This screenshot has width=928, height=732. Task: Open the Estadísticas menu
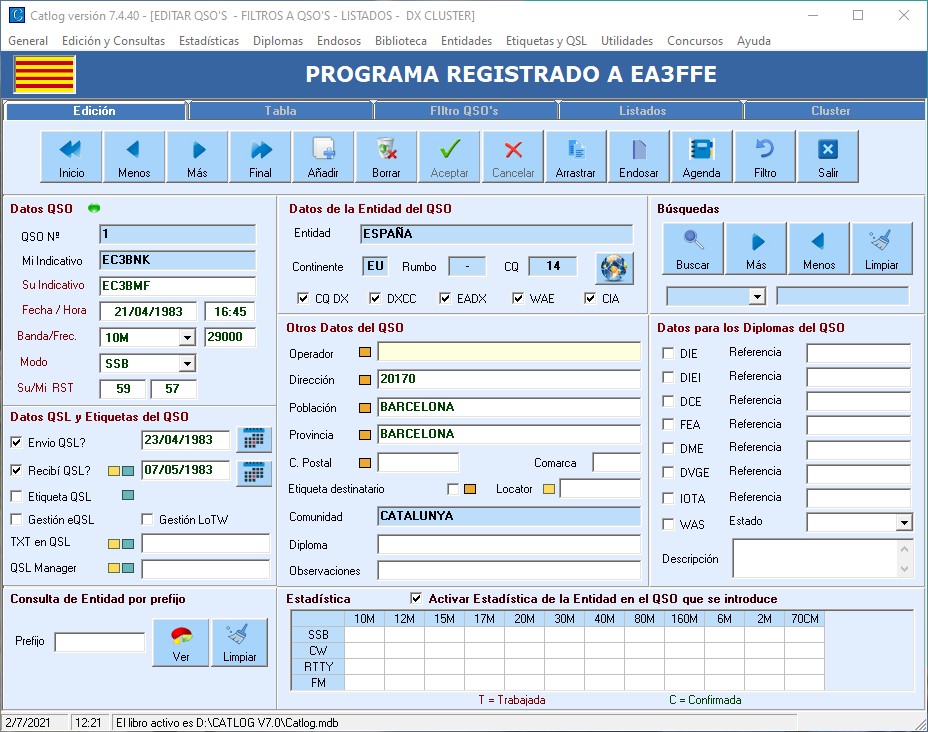click(209, 41)
